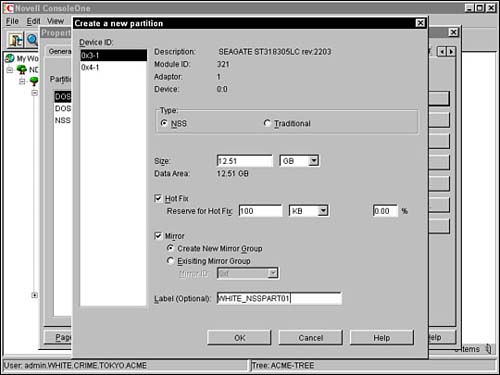Click the Reserve for Hot Fix field
Viewport: 500px width, 375px height.
pos(260,211)
